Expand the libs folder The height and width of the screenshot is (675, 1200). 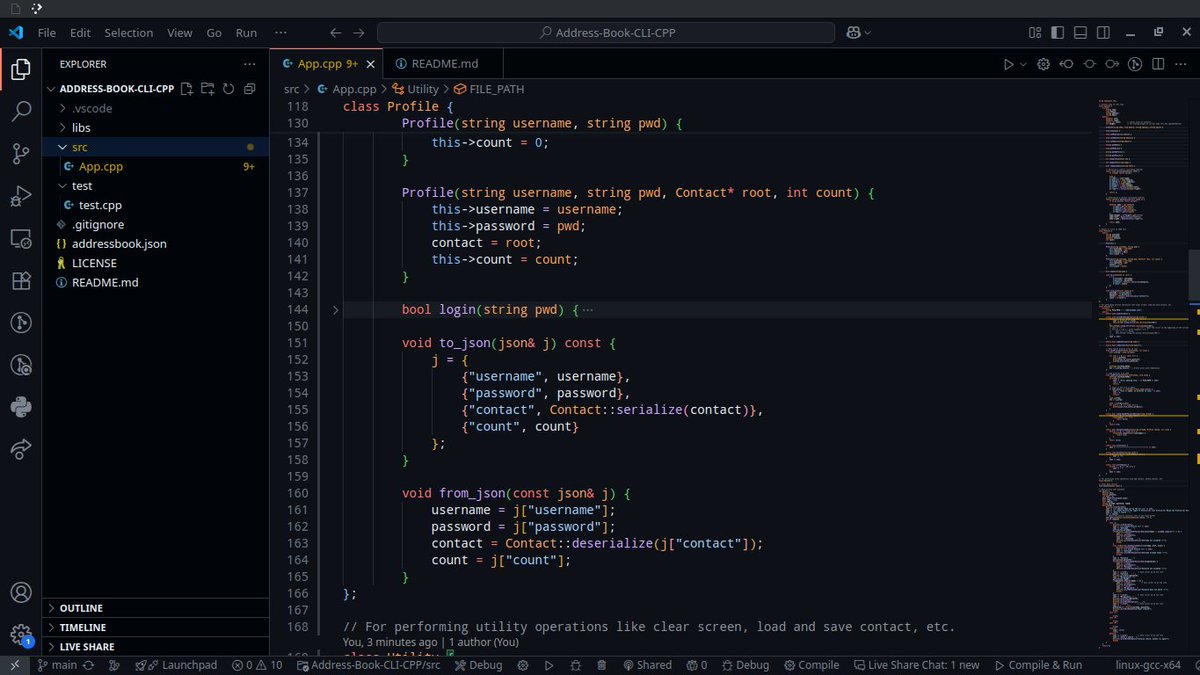coord(81,128)
